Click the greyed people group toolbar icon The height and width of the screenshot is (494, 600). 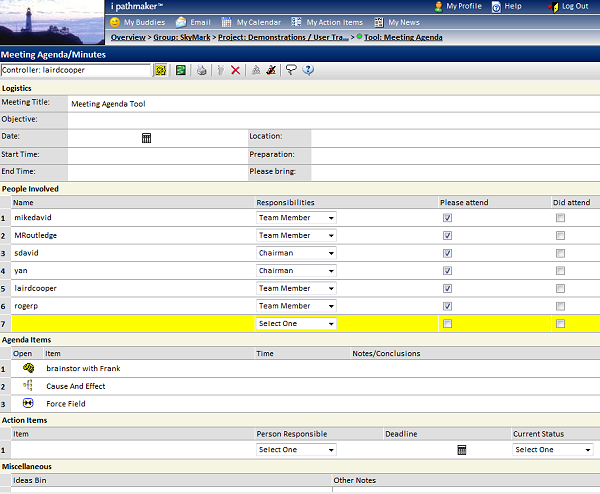point(256,70)
